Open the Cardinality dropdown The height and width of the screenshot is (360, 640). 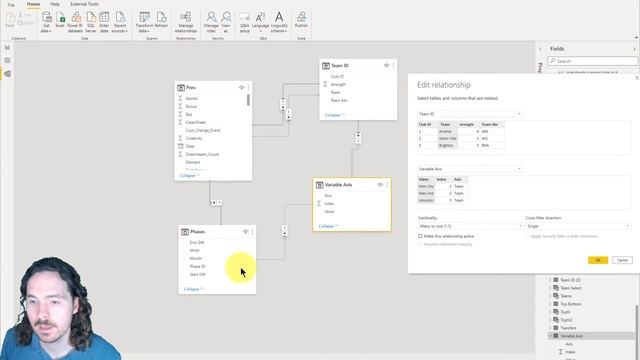pyautogui.click(x=470, y=226)
